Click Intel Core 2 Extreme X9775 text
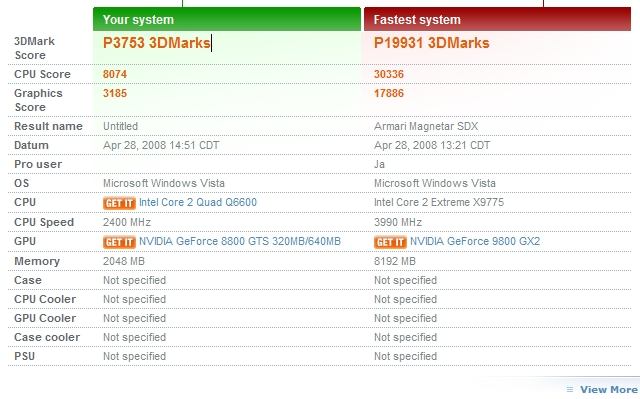This screenshot has height=399, width=640. [x=439, y=202]
